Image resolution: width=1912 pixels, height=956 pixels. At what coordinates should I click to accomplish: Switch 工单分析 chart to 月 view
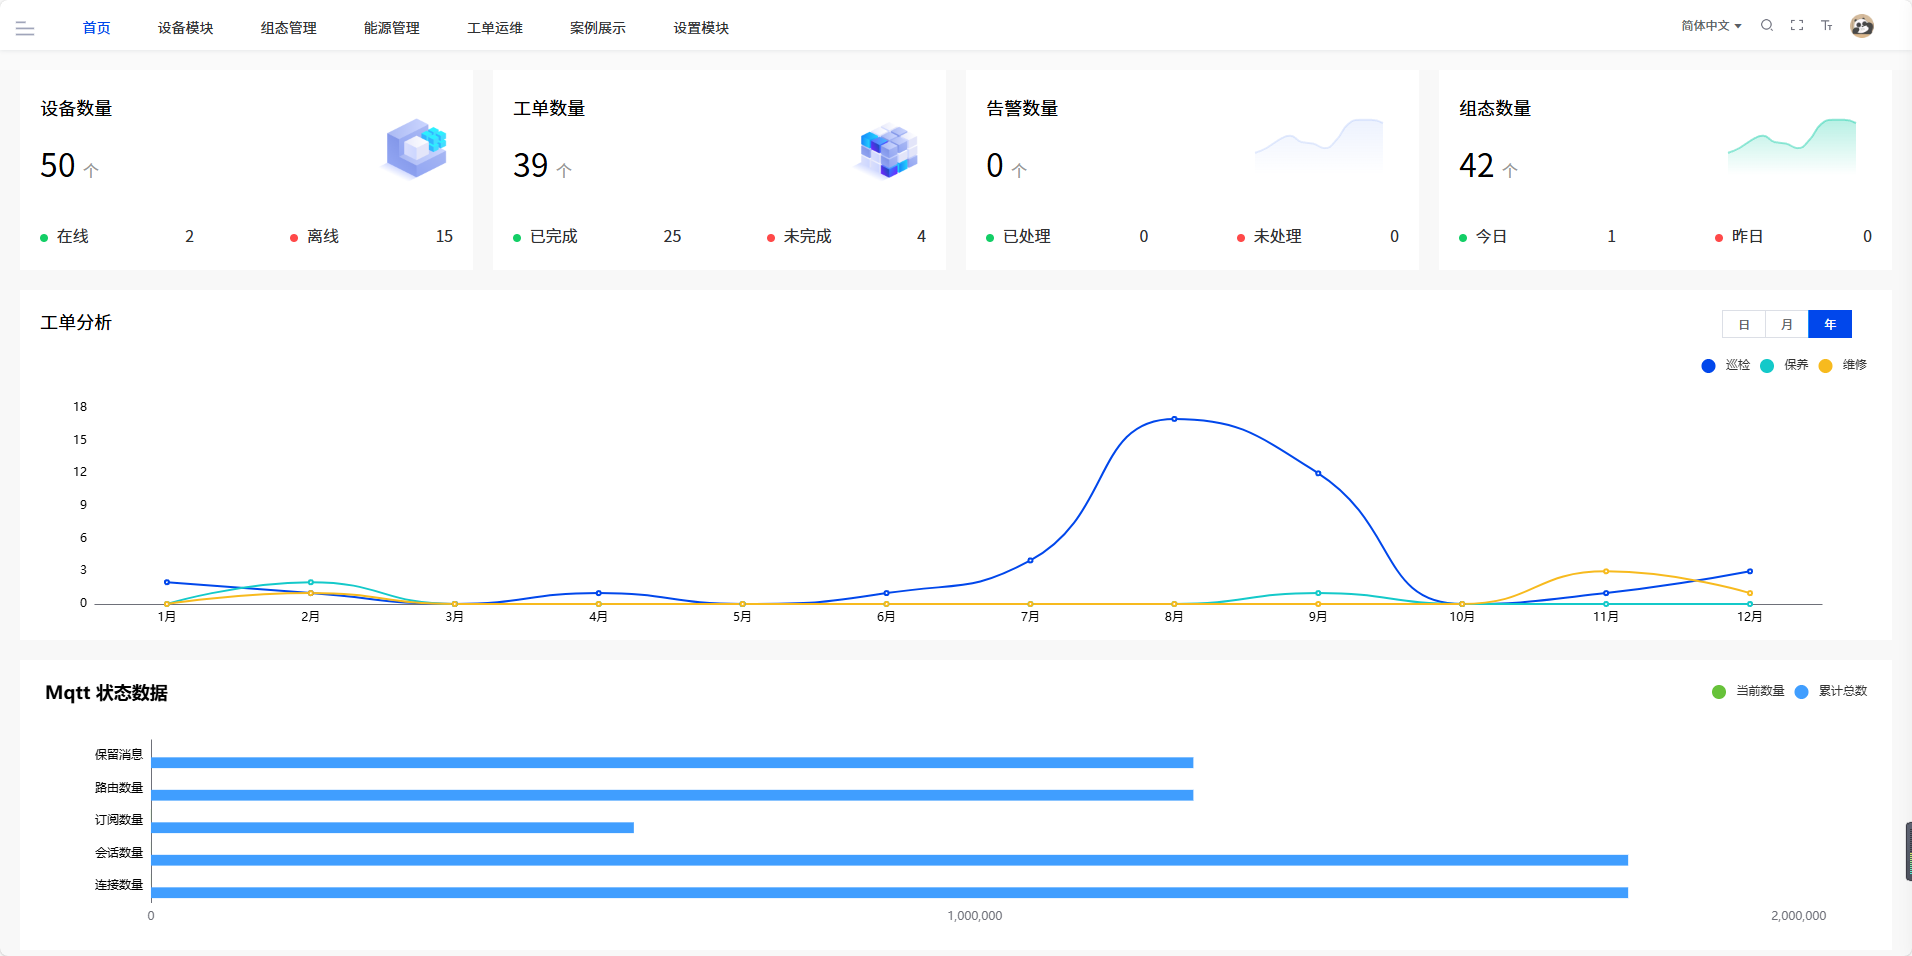point(1786,325)
